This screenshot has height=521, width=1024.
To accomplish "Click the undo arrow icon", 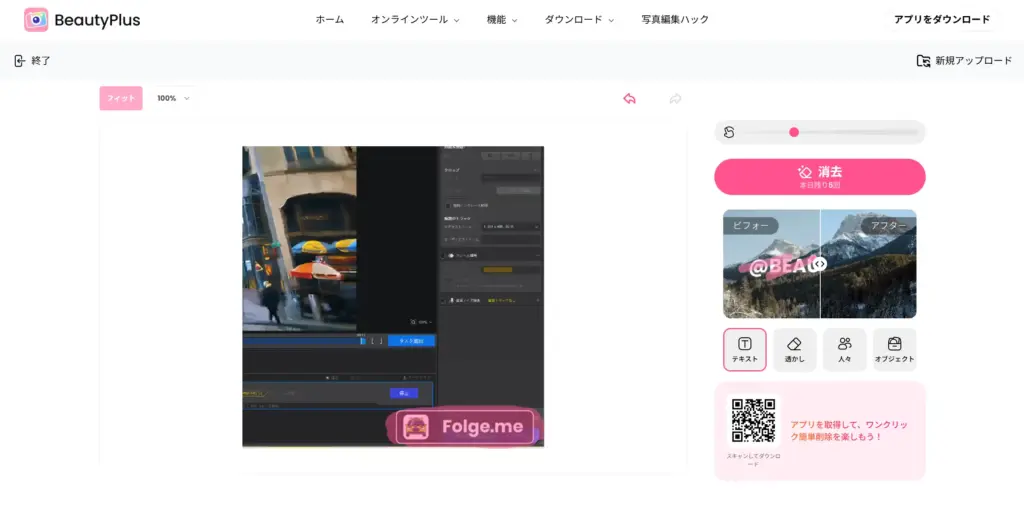I will 629,98.
